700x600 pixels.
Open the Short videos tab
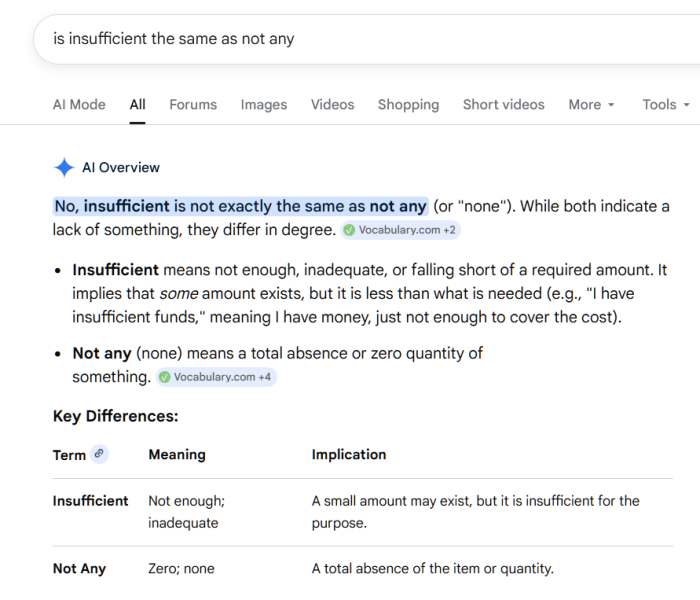click(503, 105)
